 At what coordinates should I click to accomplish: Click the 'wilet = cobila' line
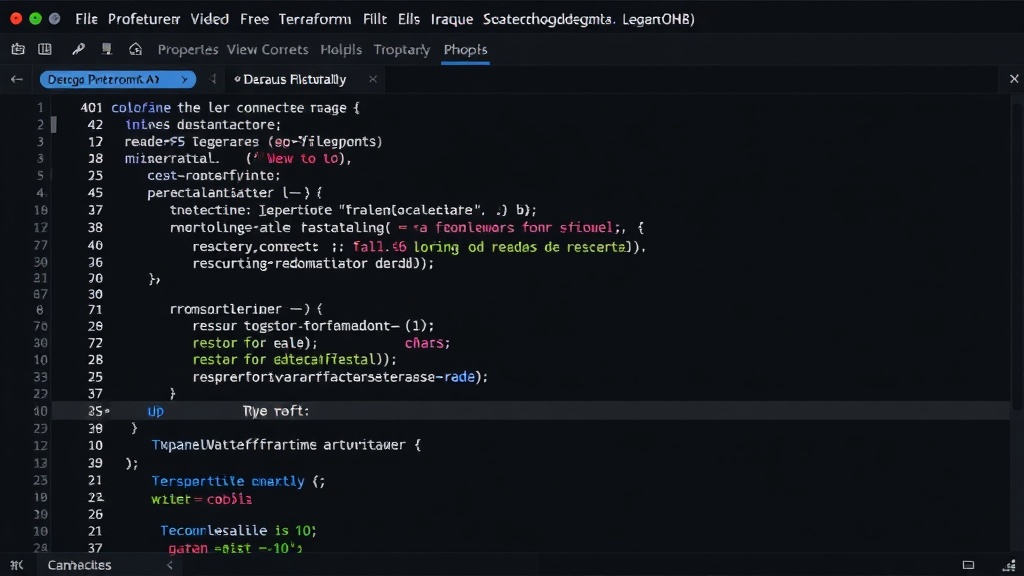click(x=201, y=500)
